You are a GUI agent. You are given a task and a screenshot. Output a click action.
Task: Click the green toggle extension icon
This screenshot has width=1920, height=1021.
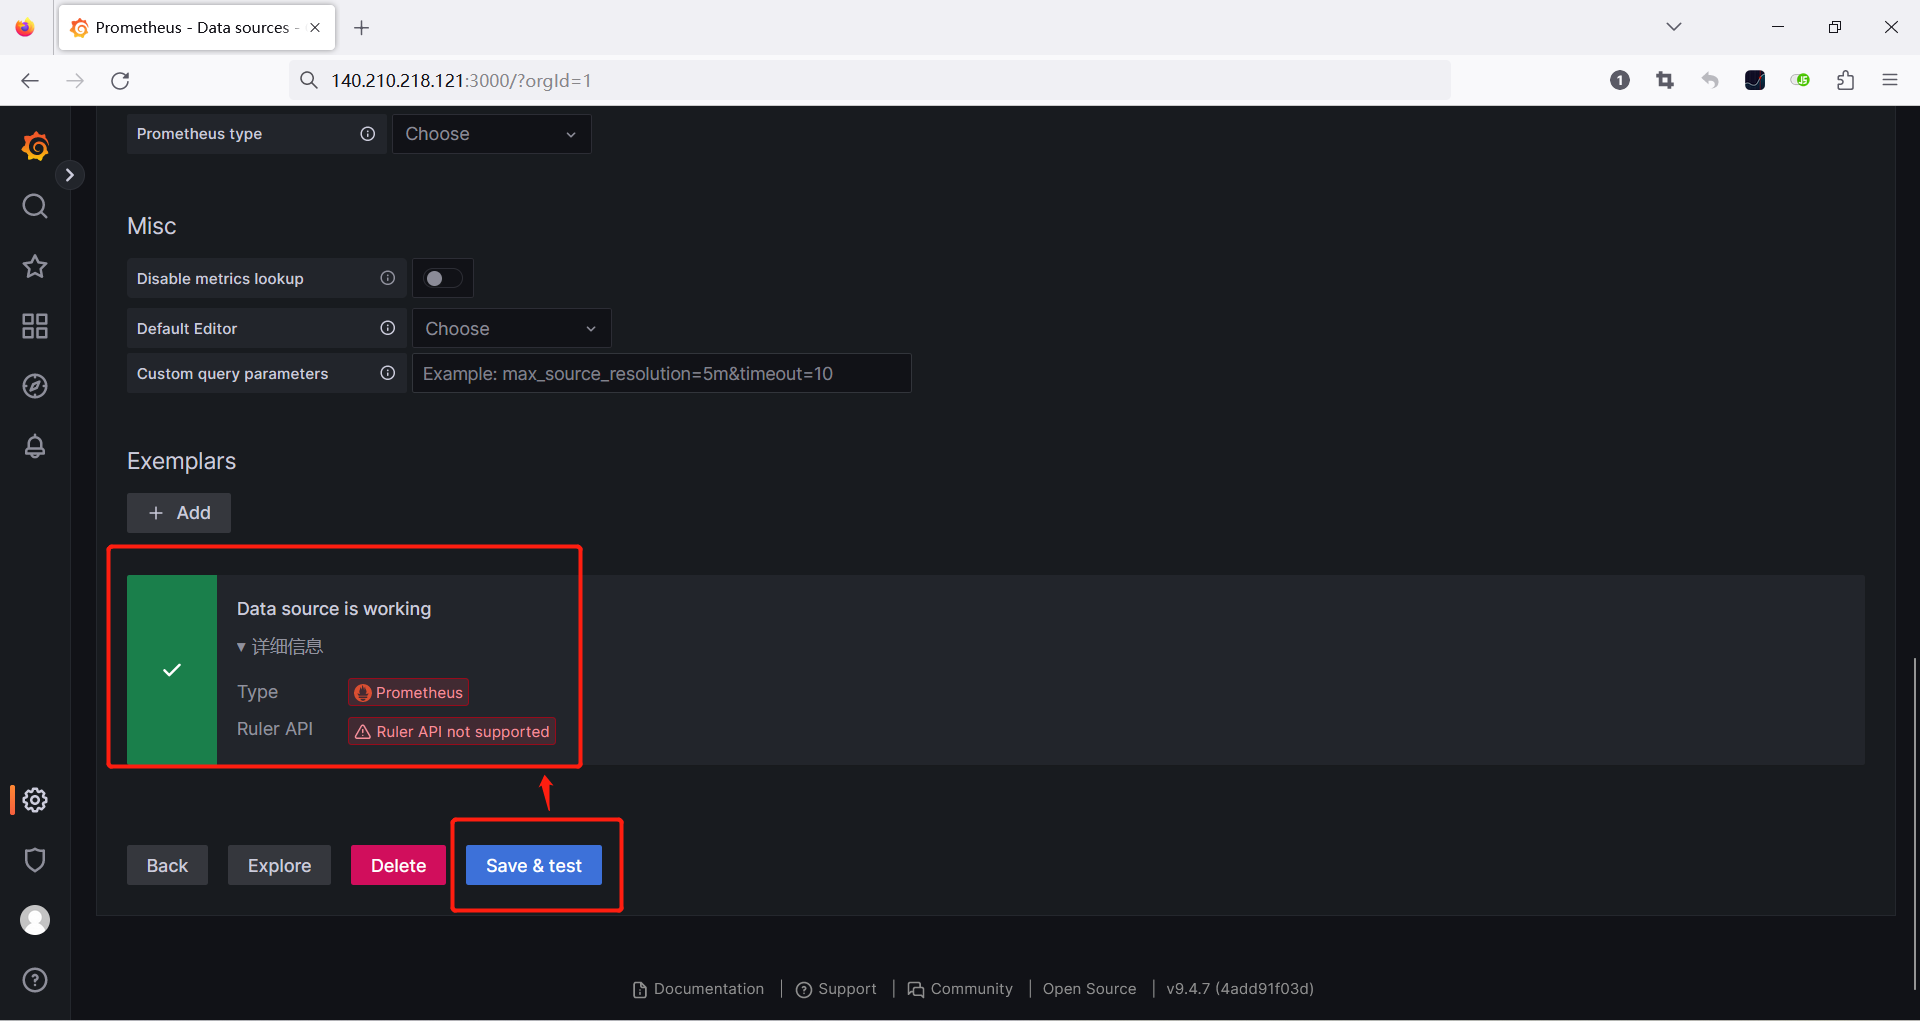[1800, 81]
